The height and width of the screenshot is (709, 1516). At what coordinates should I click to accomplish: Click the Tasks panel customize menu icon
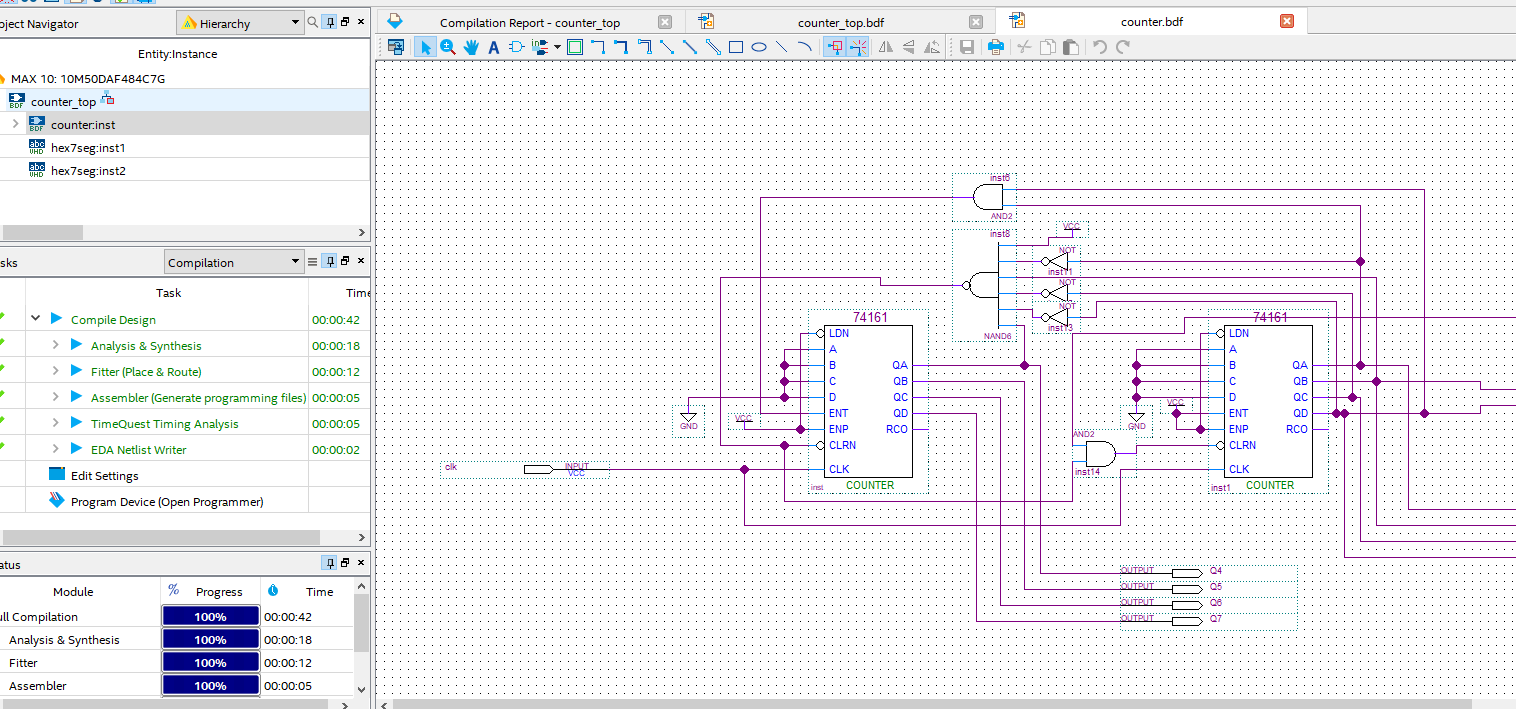coord(312,262)
